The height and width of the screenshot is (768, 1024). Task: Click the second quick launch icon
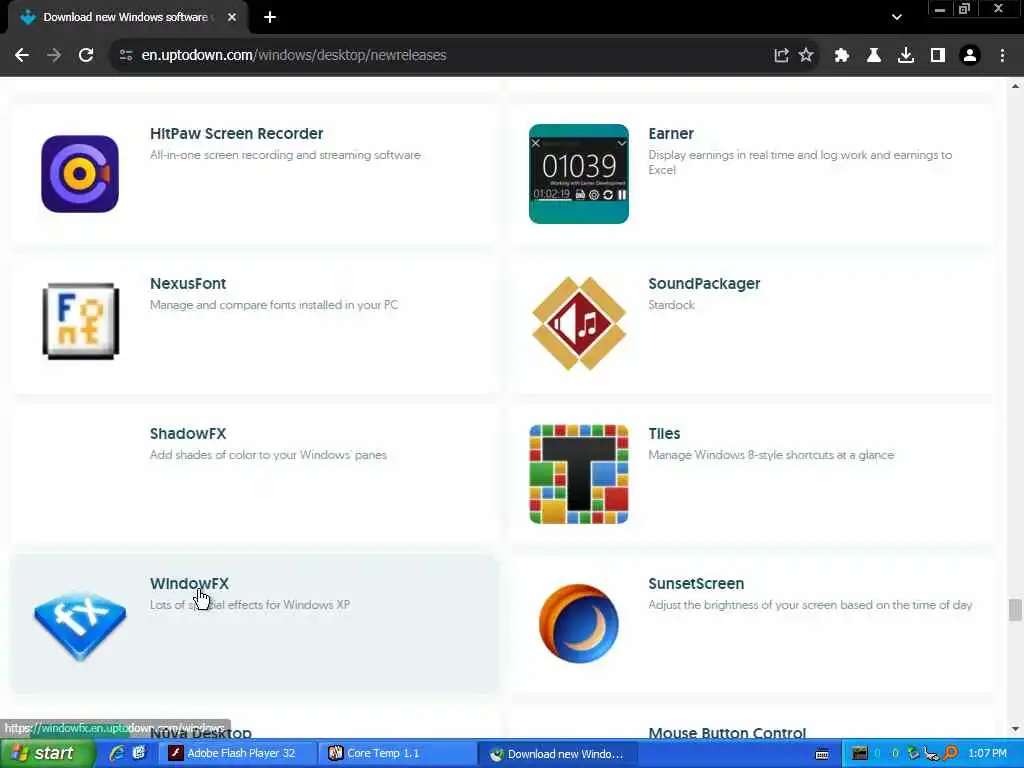[140, 753]
